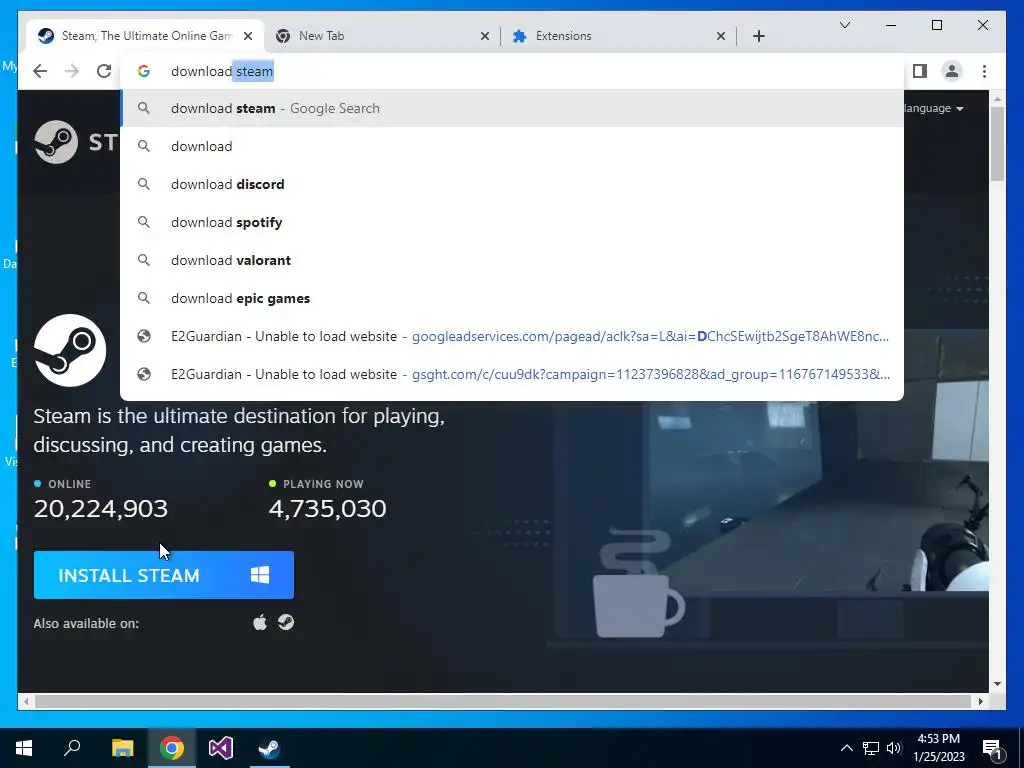This screenshot has width=1024, height=768.
Task: Click the INSTALL STEAM button
Action: (x=164, y=575)
